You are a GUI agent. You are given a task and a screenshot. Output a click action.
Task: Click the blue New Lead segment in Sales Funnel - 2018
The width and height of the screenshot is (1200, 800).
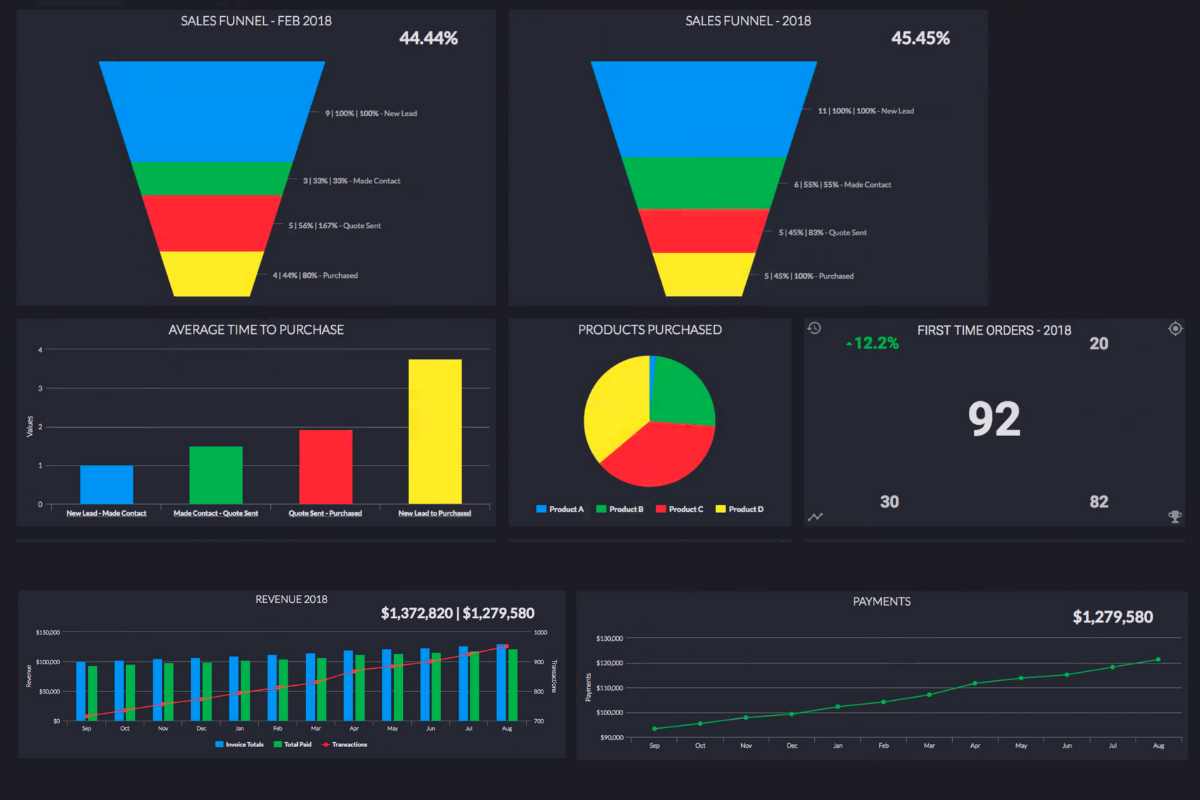(704, 108)
